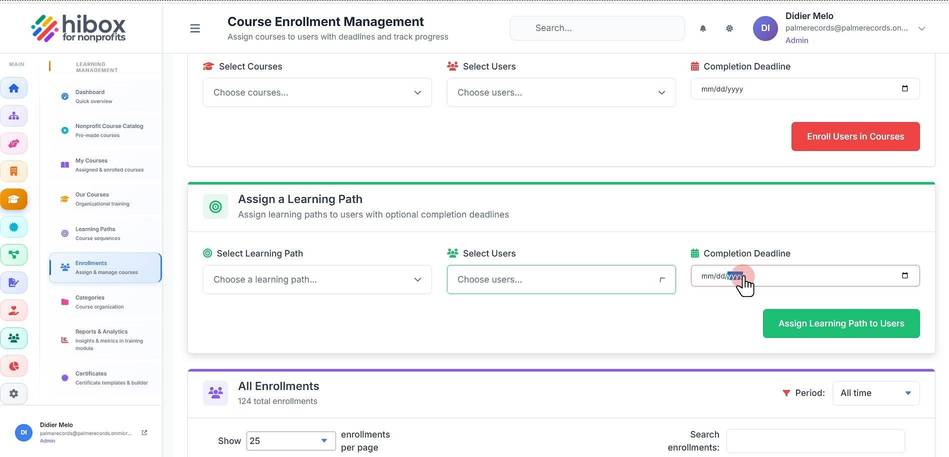949x457 pixels.
Task: Click the top Completion Deadline date field
Action: (x=805, y=89)
